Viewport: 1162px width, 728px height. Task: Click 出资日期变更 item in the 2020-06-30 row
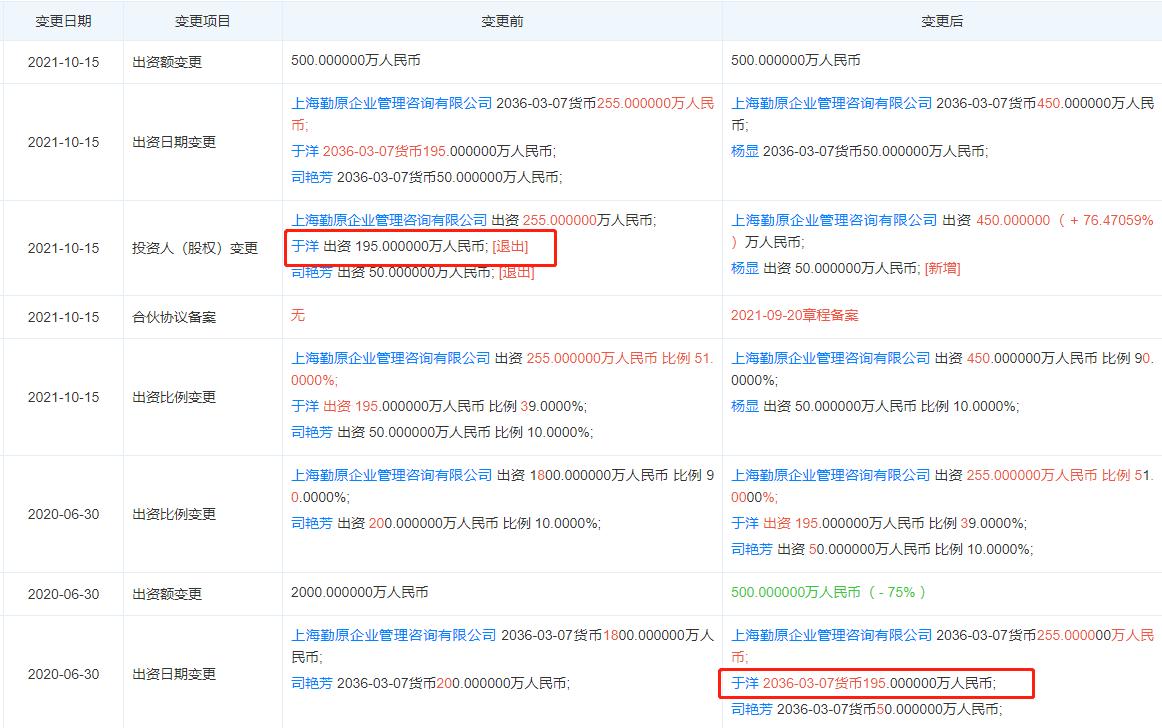(174, 675)
